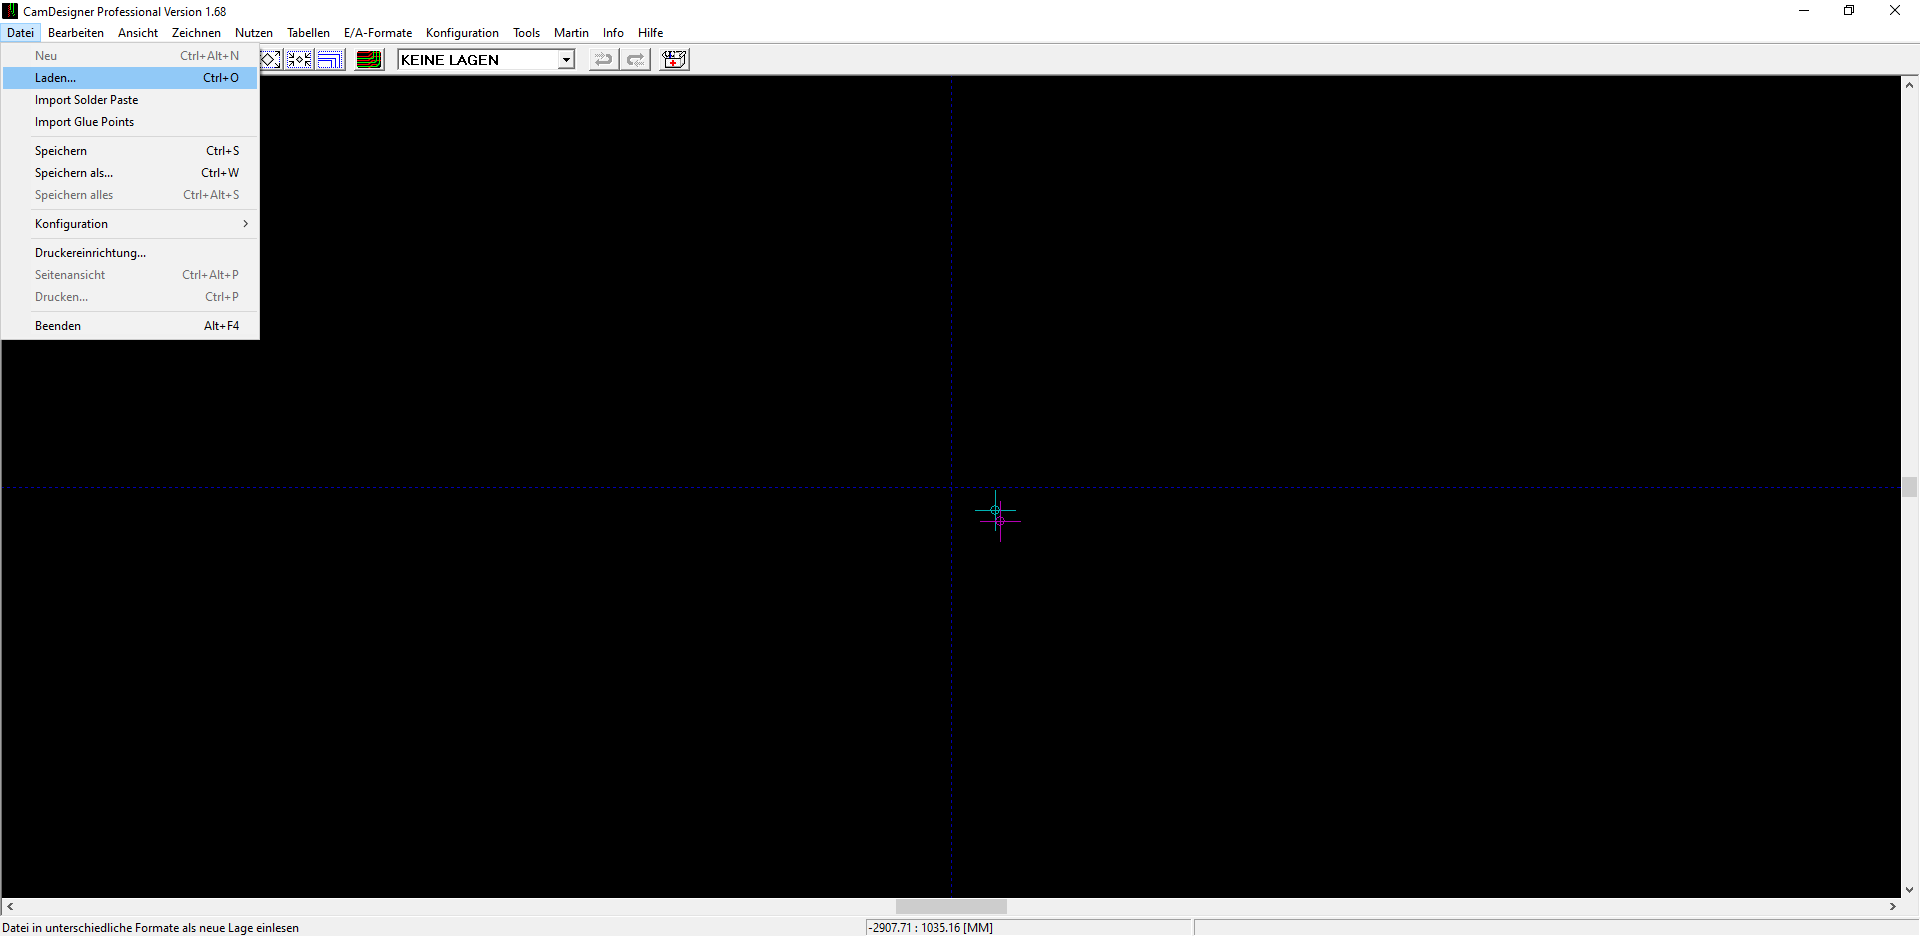Click the undo arrow toolbar button

pos(603,60)
